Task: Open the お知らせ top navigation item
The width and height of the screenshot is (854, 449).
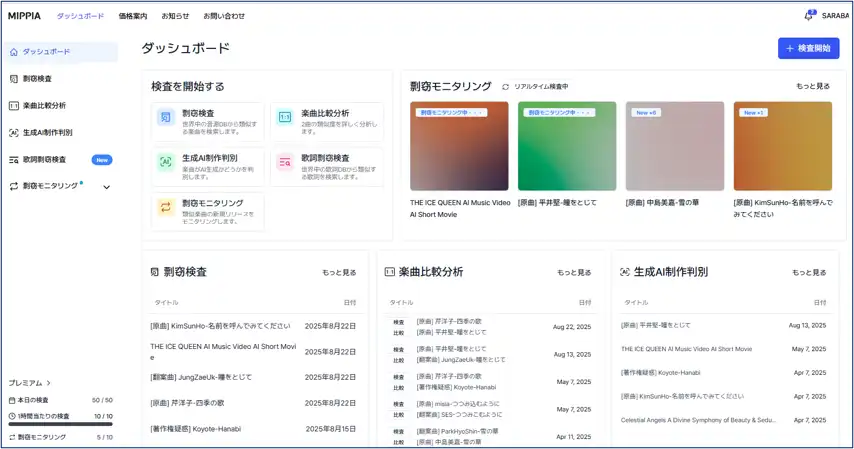Action: [175, 16]
